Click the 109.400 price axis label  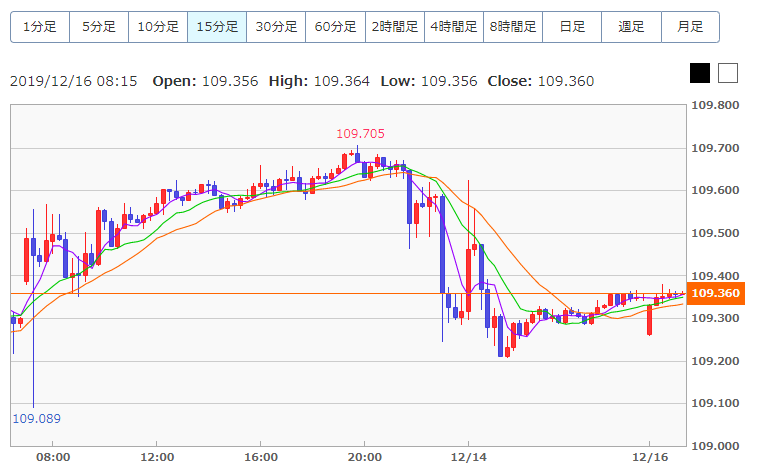[715, 276]
